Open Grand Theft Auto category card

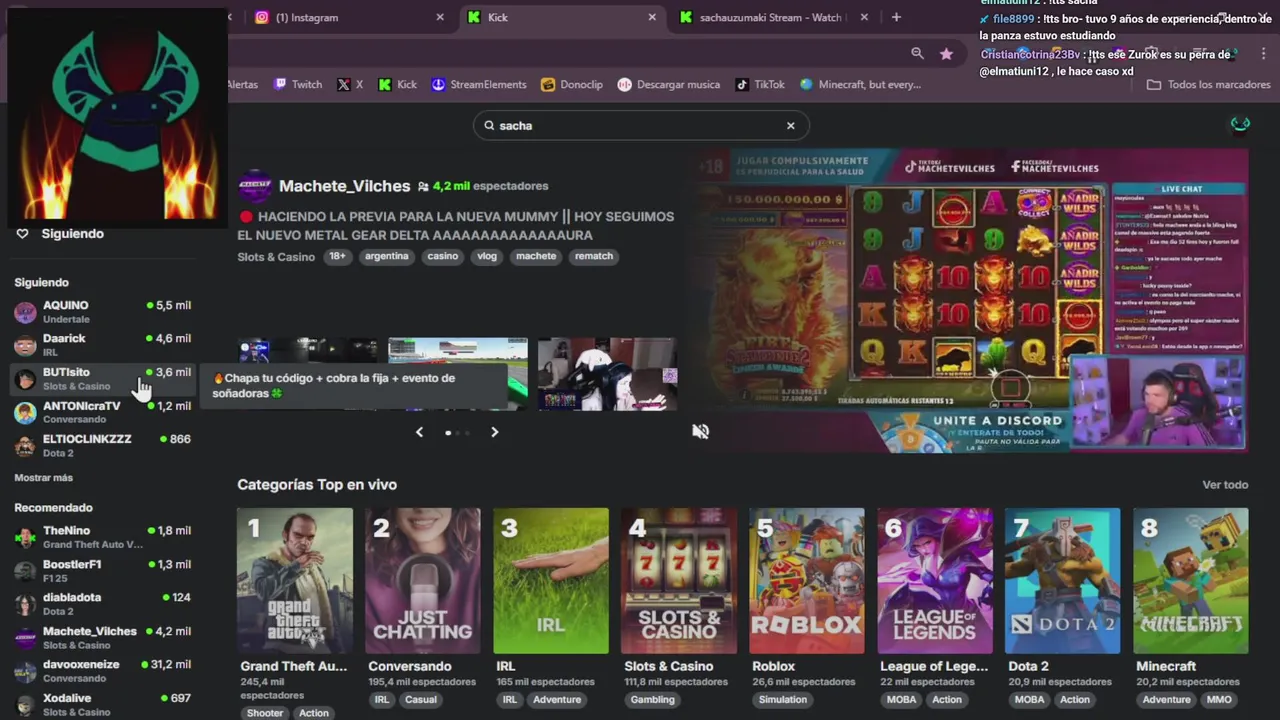click(x=295, y=581)
